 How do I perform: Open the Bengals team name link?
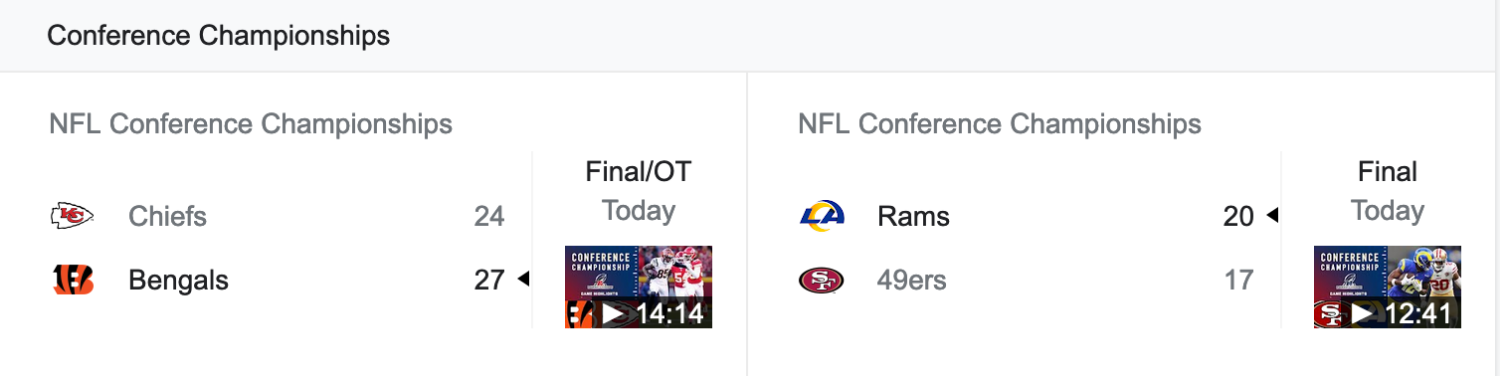[178, 281]
